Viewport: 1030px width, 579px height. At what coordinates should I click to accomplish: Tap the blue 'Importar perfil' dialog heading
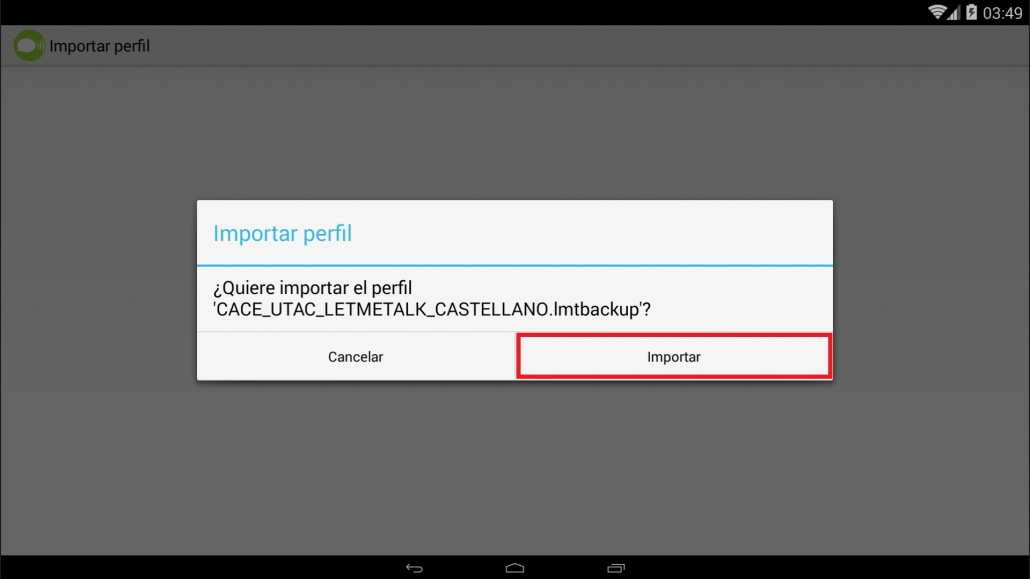[282, 233]
